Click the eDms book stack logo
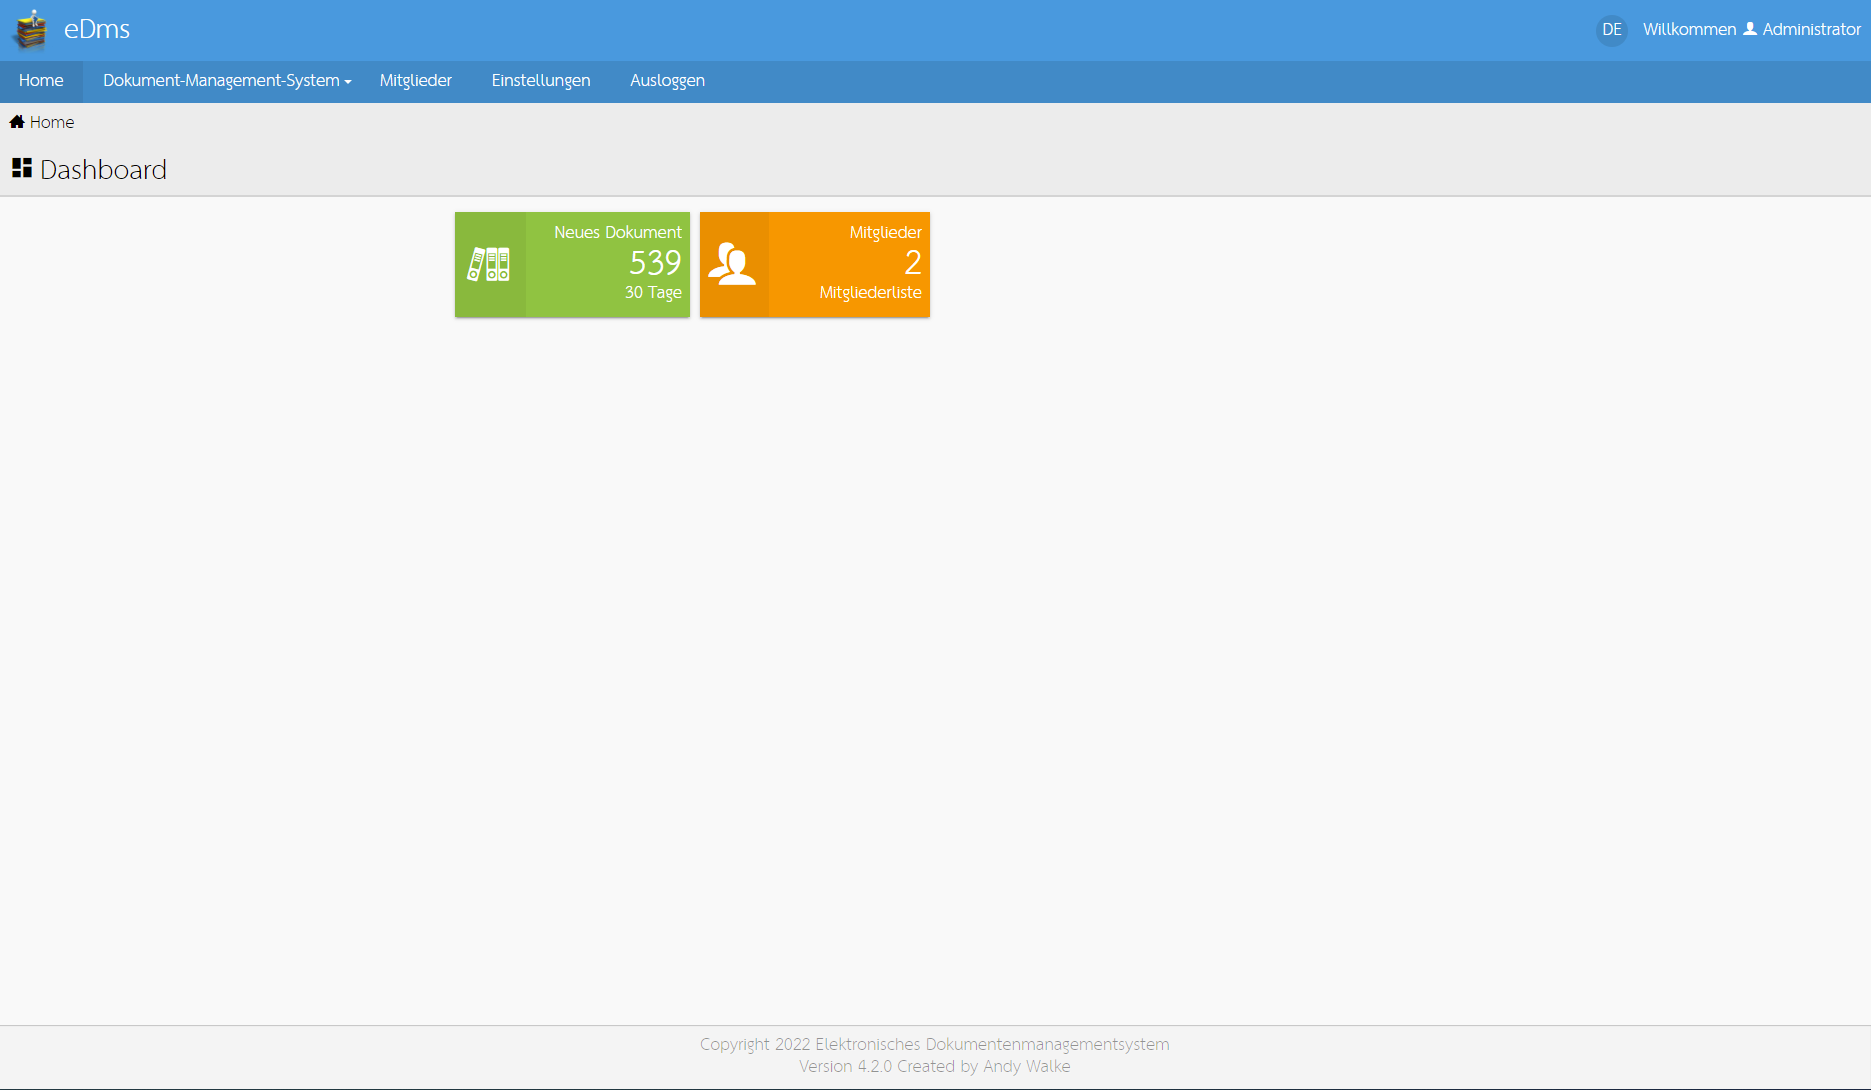This screenshot has height=1090, width=1871. (x=31, y=30)
